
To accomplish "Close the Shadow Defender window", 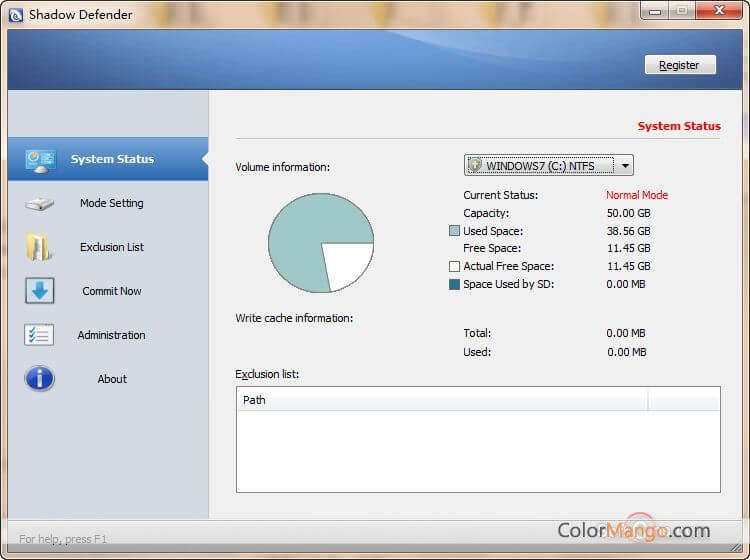I will [x=719, y=10].
